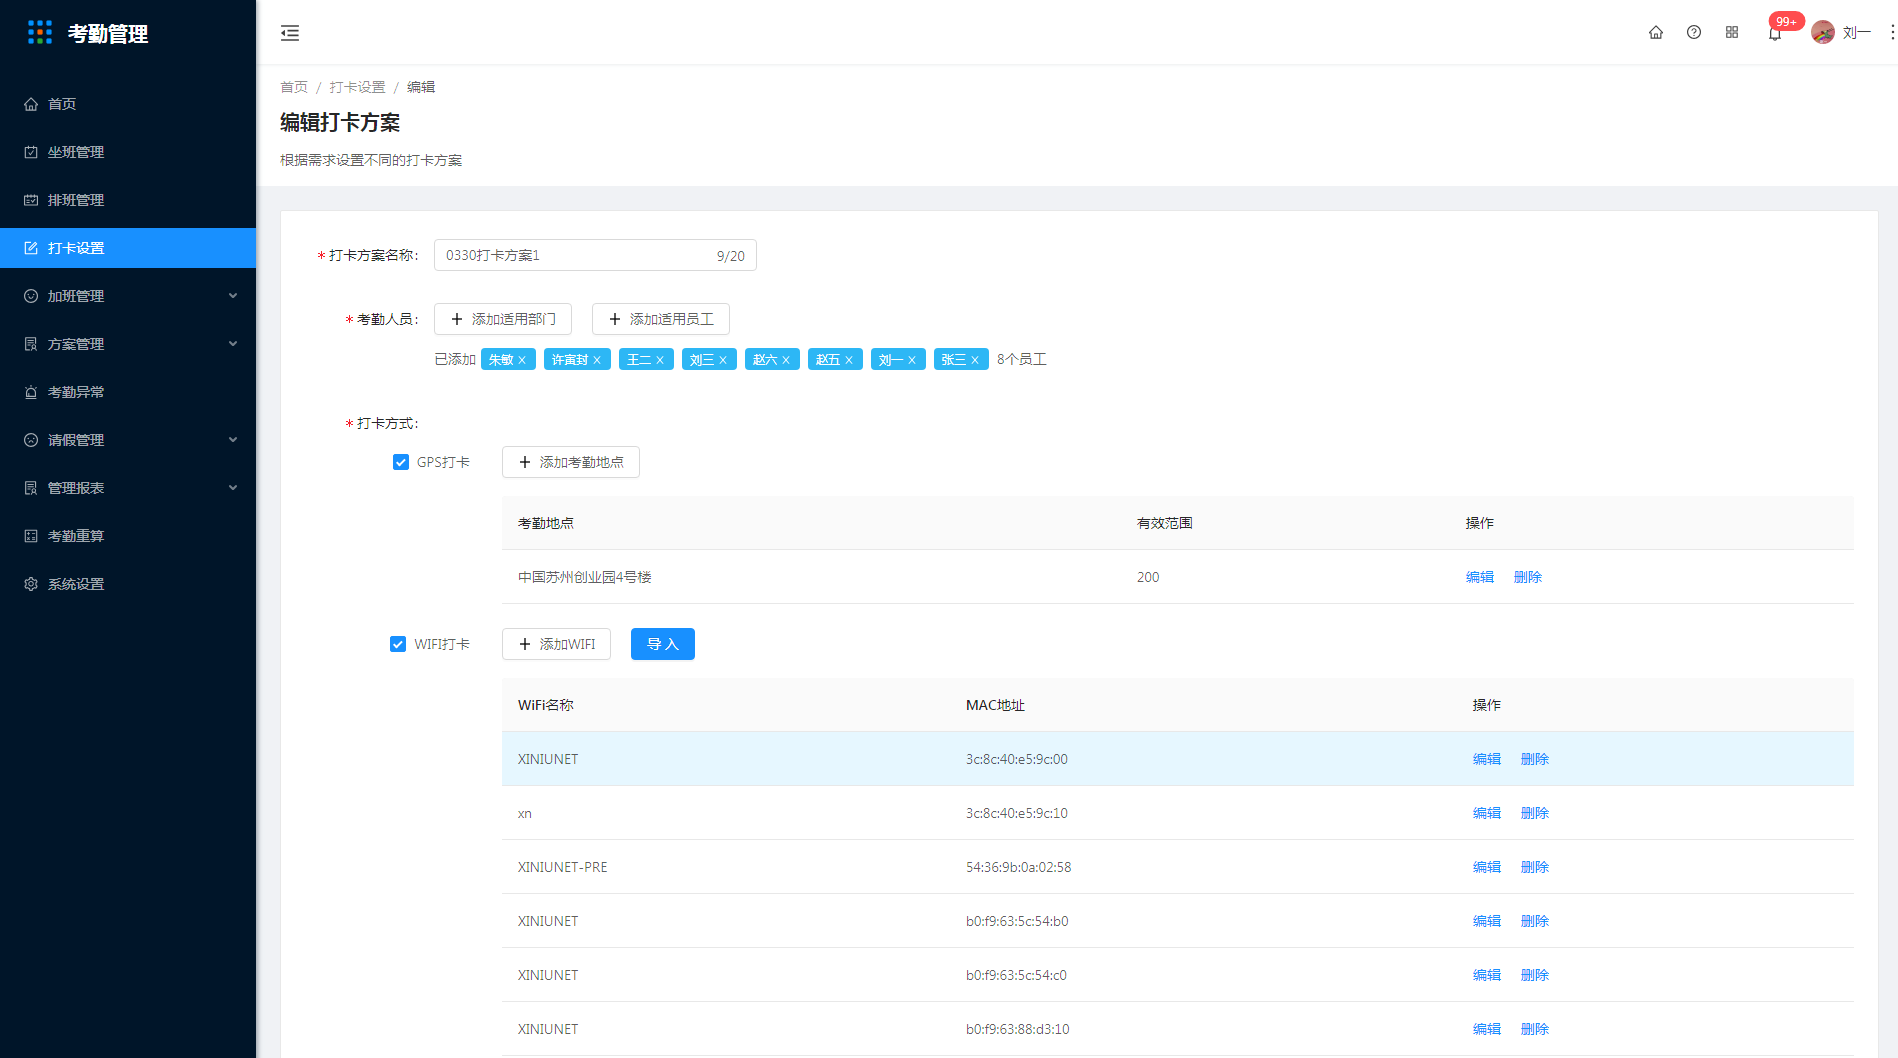Viewport: 1898px width, 1058px height.
Task: Click 添加WIFI button
Action: [556, 644]
